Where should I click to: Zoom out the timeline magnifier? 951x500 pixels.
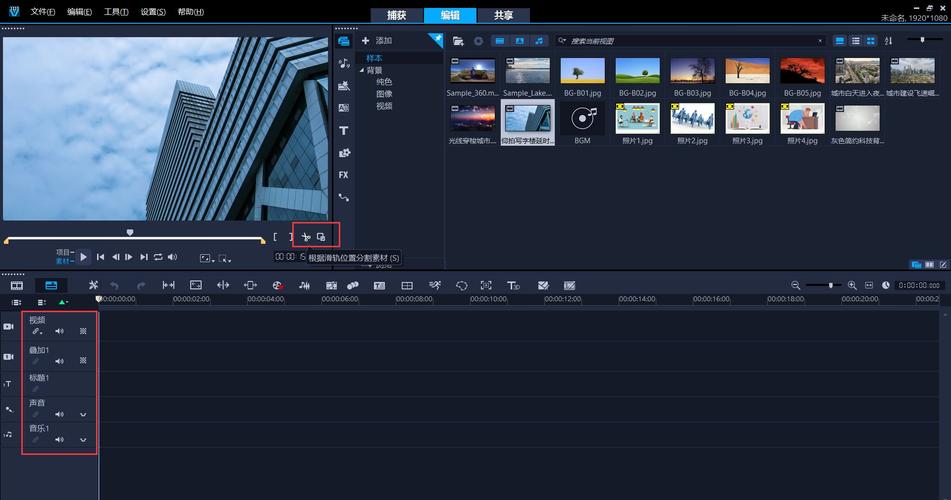click(x=796, y=285)
